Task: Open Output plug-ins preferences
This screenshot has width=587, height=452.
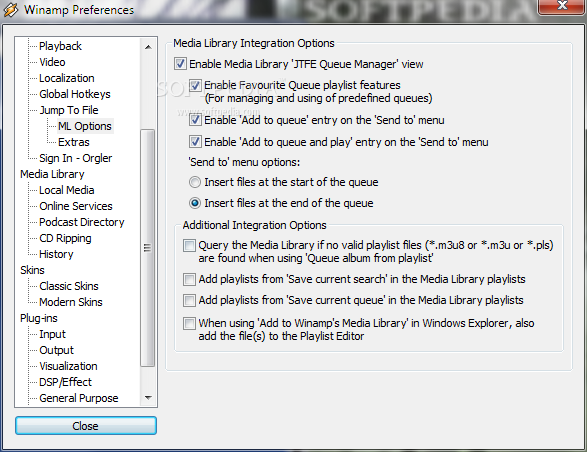Action: point(57,350)
